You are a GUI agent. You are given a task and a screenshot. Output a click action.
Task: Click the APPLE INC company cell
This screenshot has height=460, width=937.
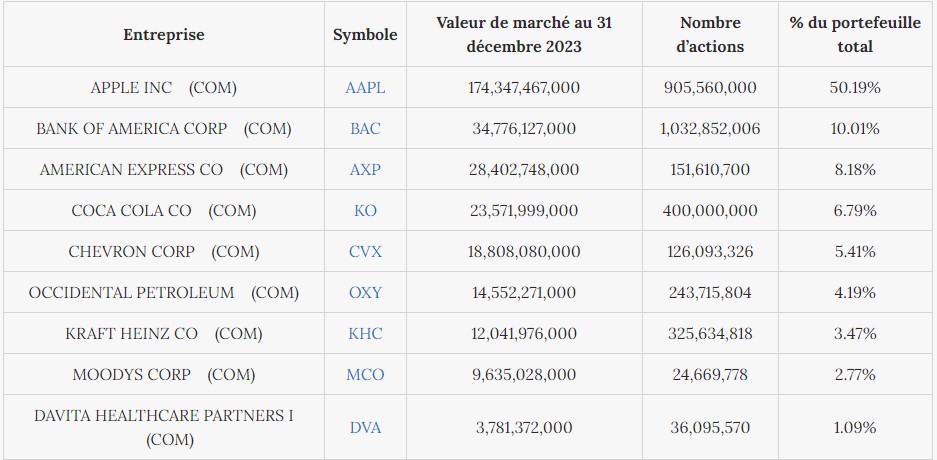point(164,88)
